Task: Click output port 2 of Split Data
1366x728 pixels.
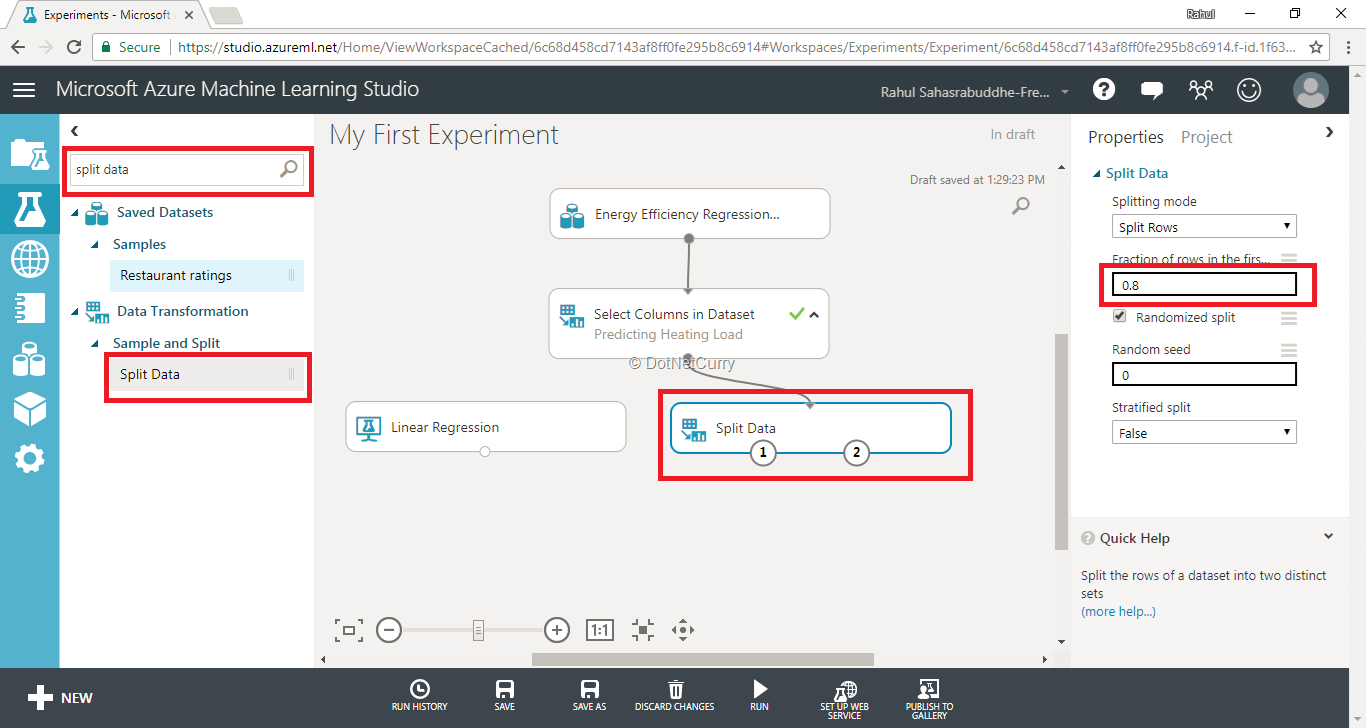Action: [856, 453]
